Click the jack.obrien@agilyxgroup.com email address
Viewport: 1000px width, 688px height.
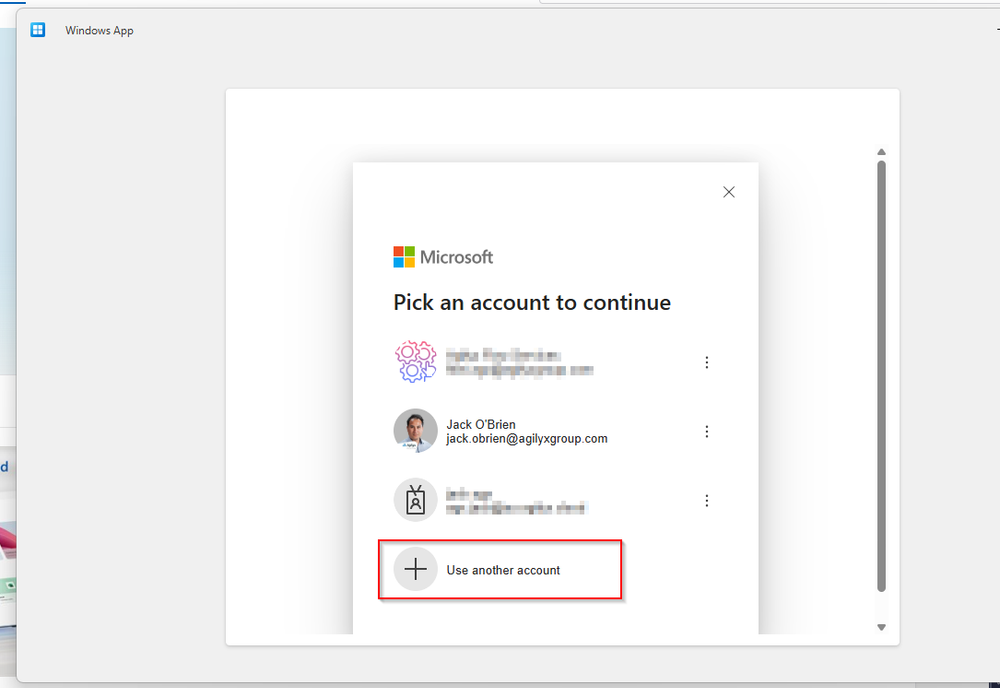click(526, 439)
